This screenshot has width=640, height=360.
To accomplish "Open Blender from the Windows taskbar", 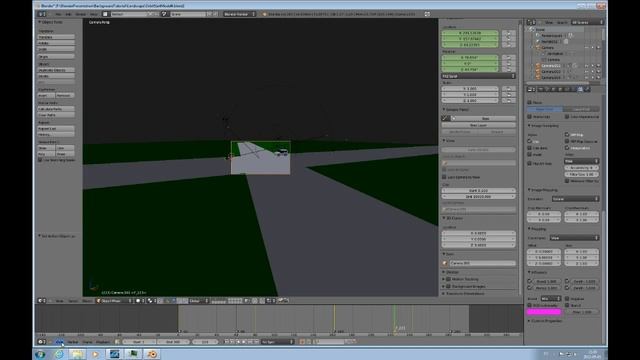I will coord(152,354).
